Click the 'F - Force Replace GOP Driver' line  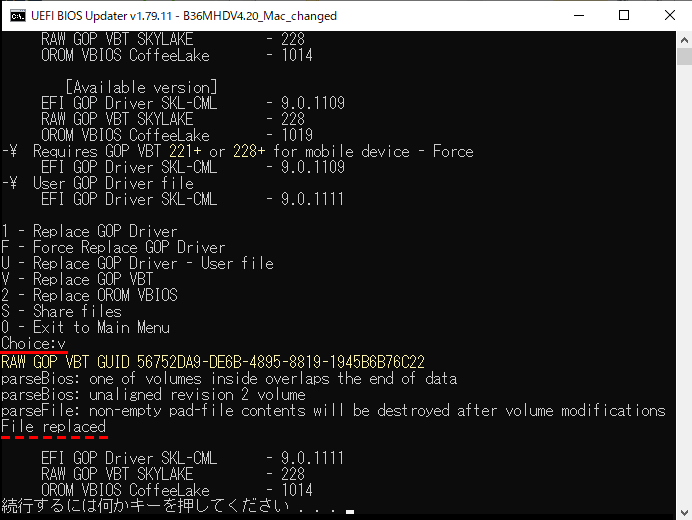(113, 247)
